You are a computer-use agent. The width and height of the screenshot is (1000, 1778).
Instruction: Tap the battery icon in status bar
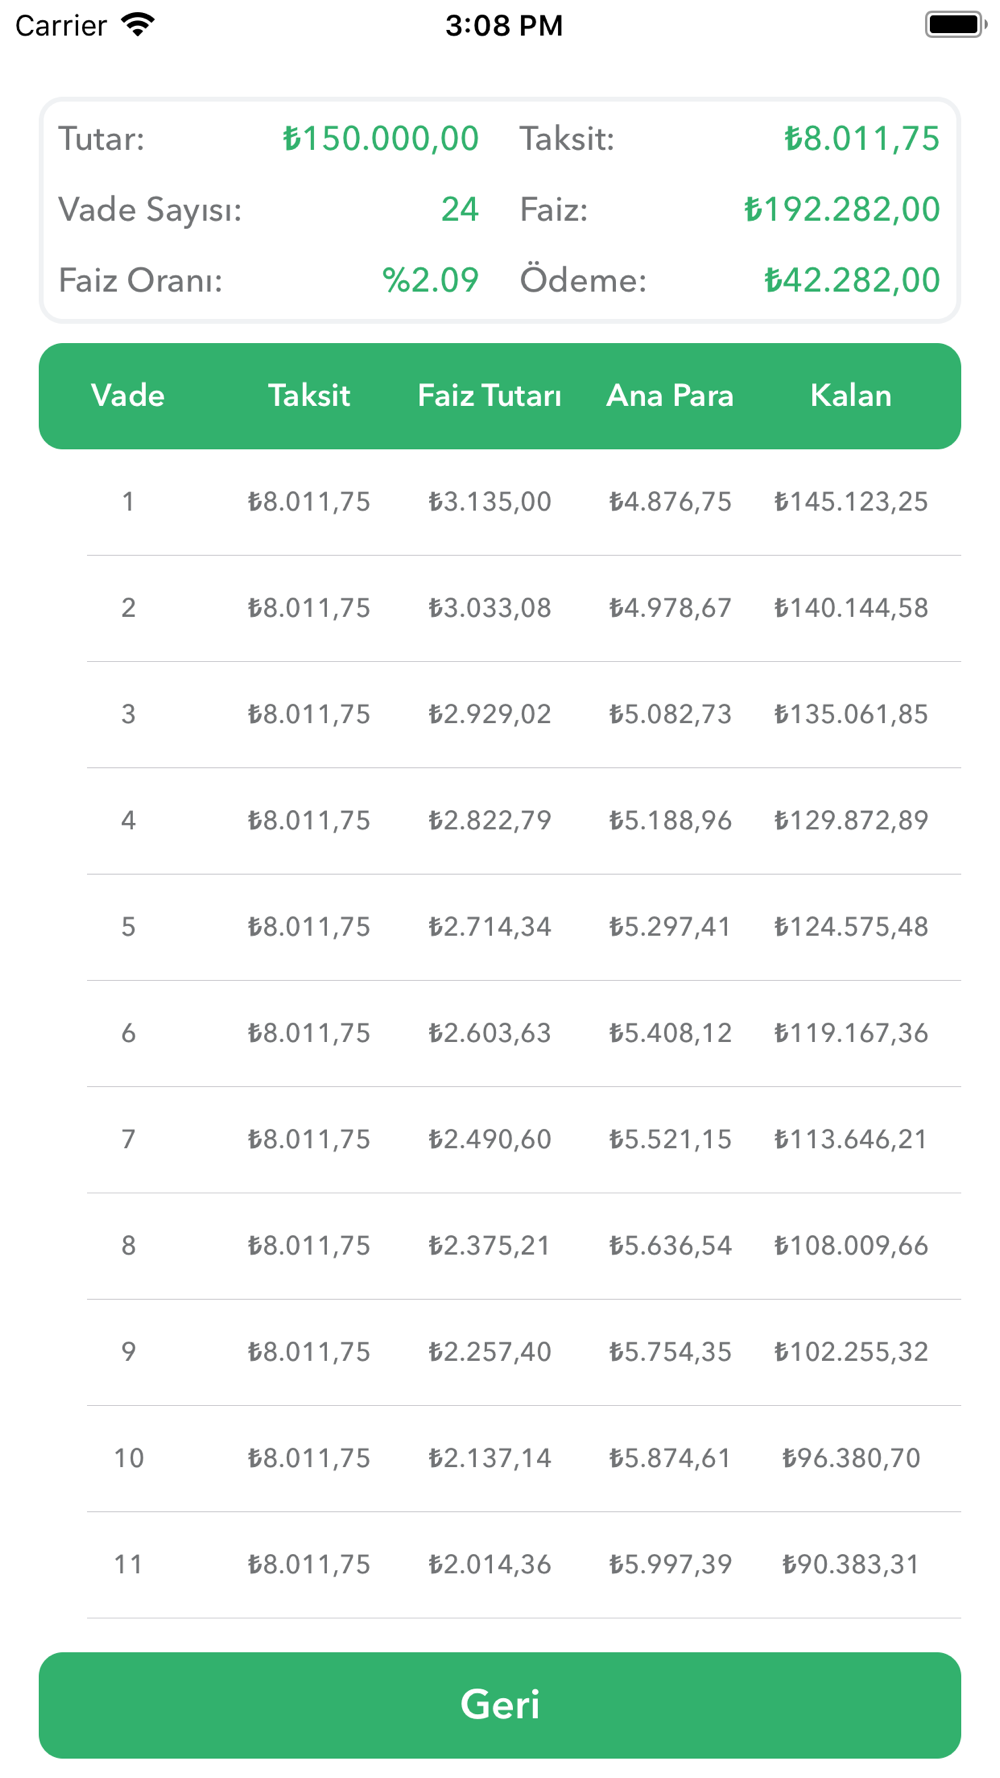pos(955,25)
